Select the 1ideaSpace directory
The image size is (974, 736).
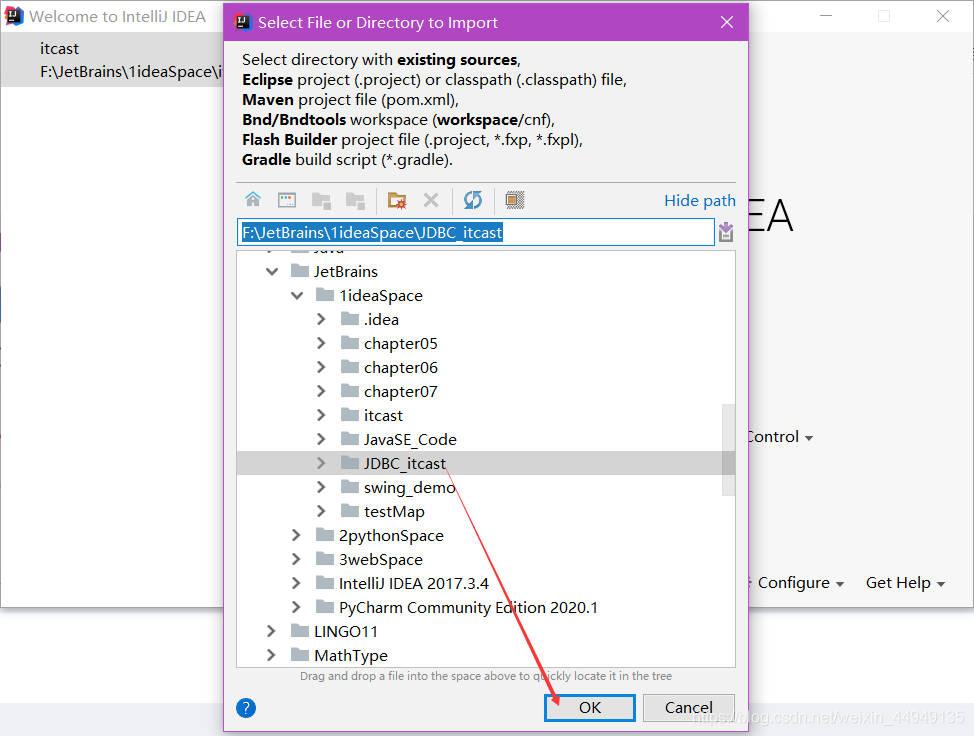(x=380, y=296)
